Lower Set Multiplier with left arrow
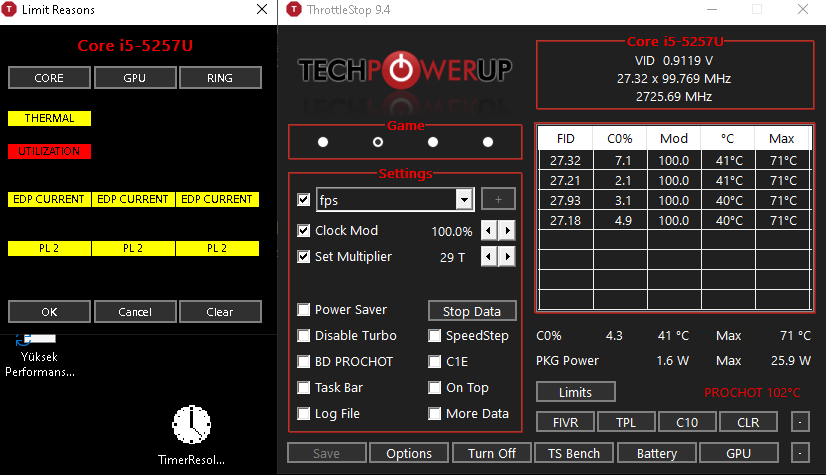Image resolution: width=826 pixels, height=475 pixels. point(489,256)
